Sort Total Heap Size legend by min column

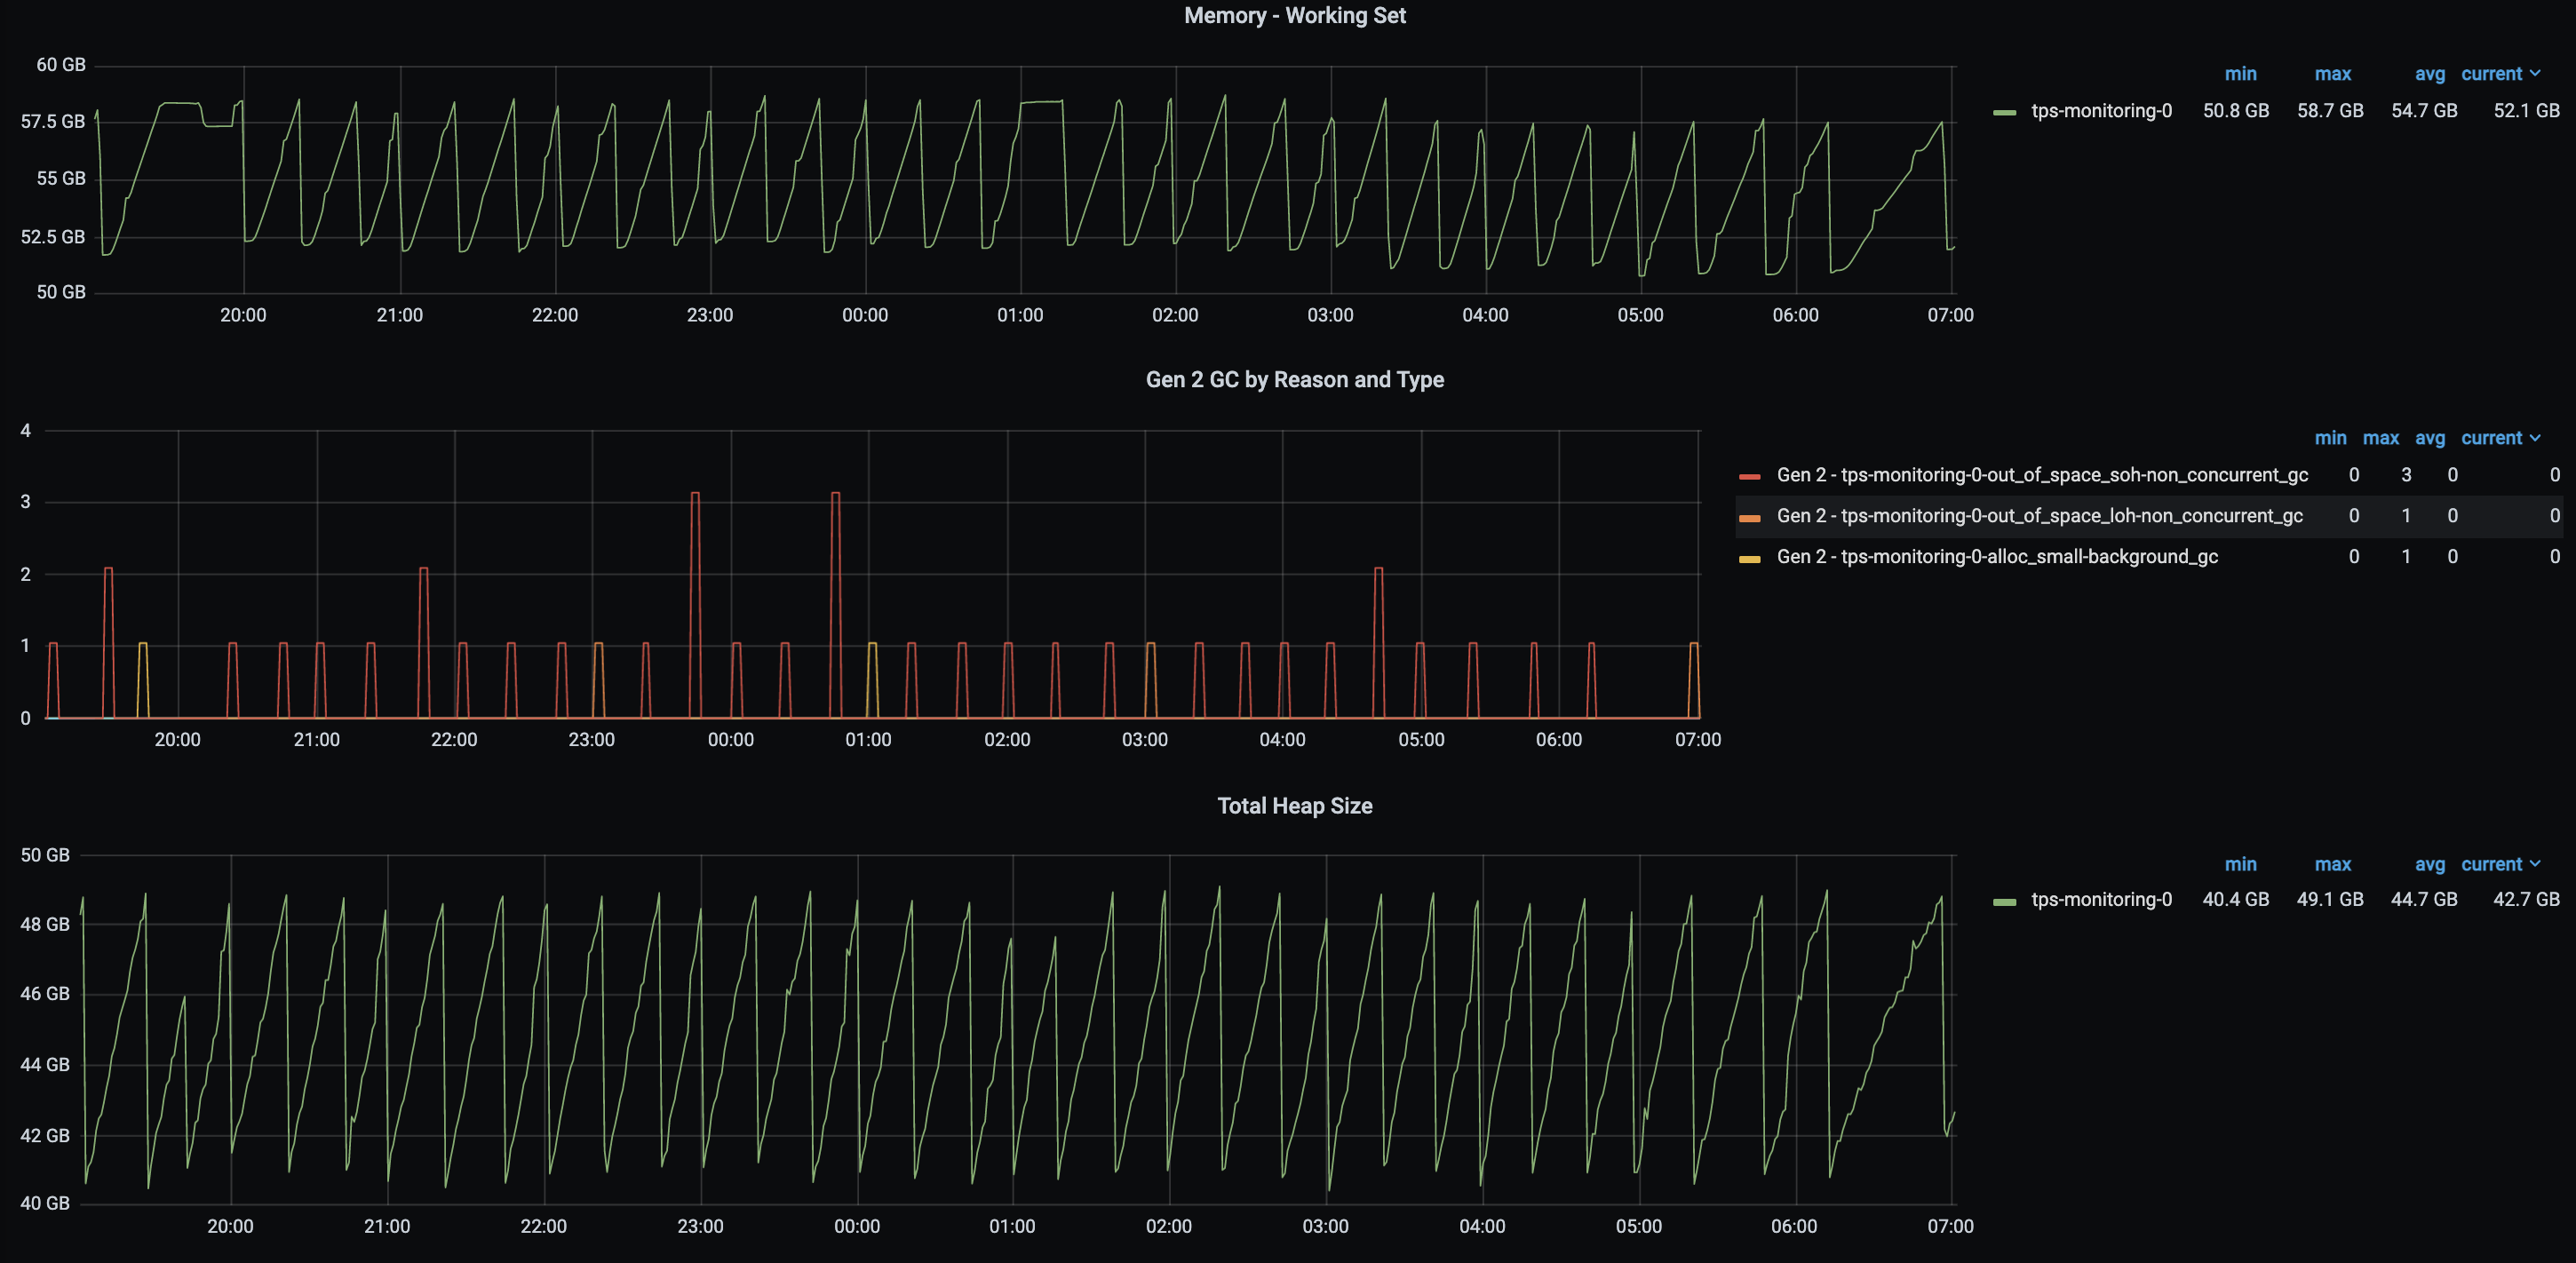click(2240, 864)
